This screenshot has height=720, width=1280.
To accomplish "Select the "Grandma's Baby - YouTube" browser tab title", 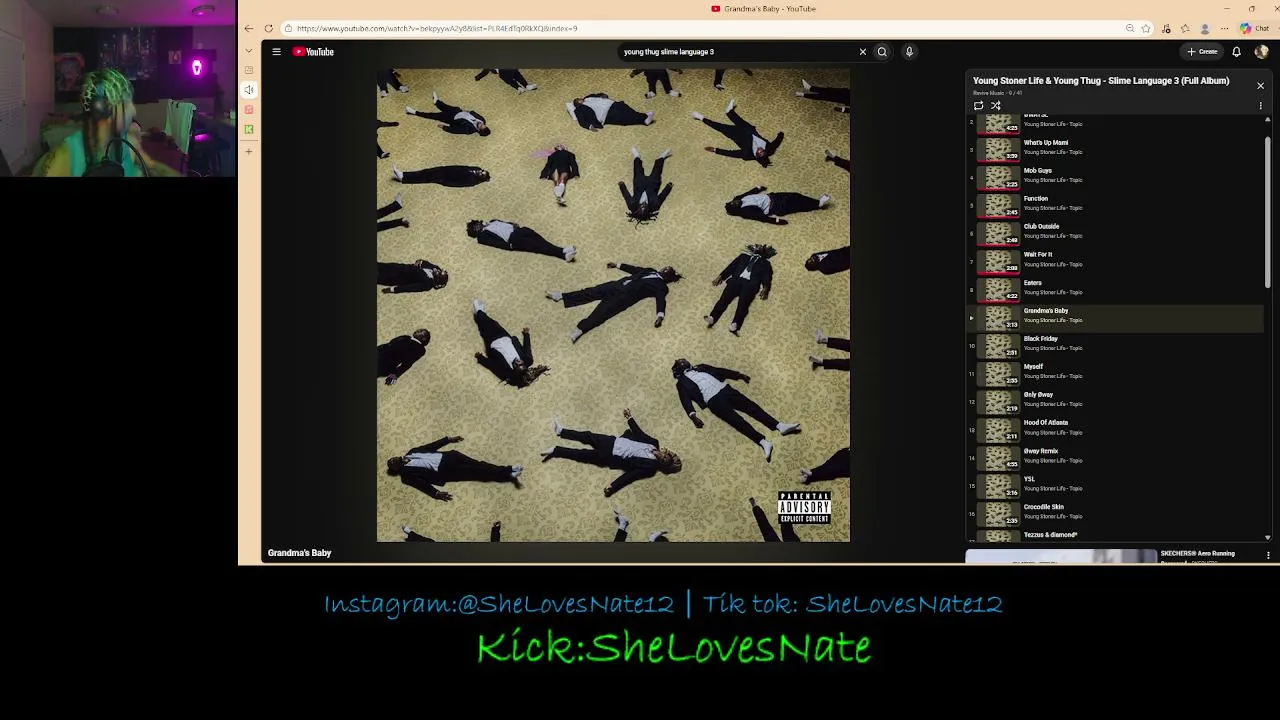I will [x=769, y=9].
